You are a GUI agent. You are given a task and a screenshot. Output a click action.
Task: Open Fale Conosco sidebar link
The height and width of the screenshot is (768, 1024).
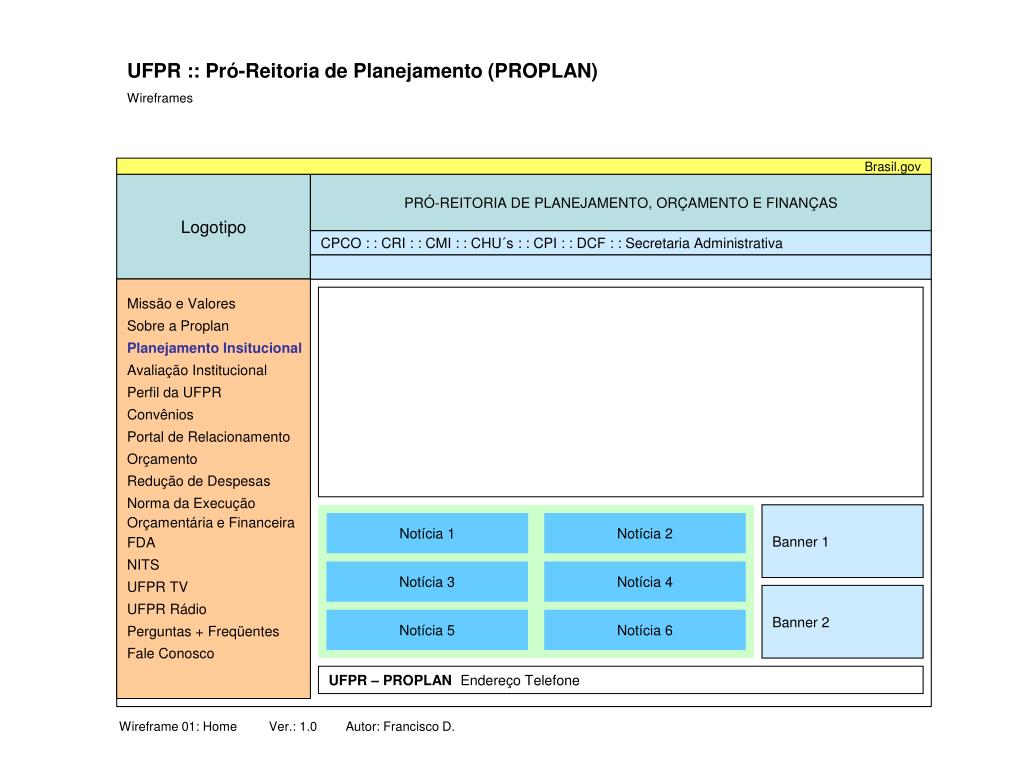(170, 654)
